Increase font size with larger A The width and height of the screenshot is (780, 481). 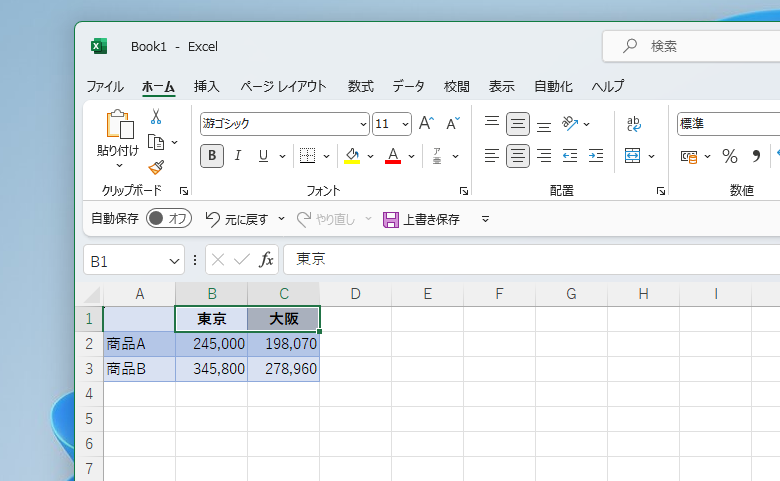(426, 123)
